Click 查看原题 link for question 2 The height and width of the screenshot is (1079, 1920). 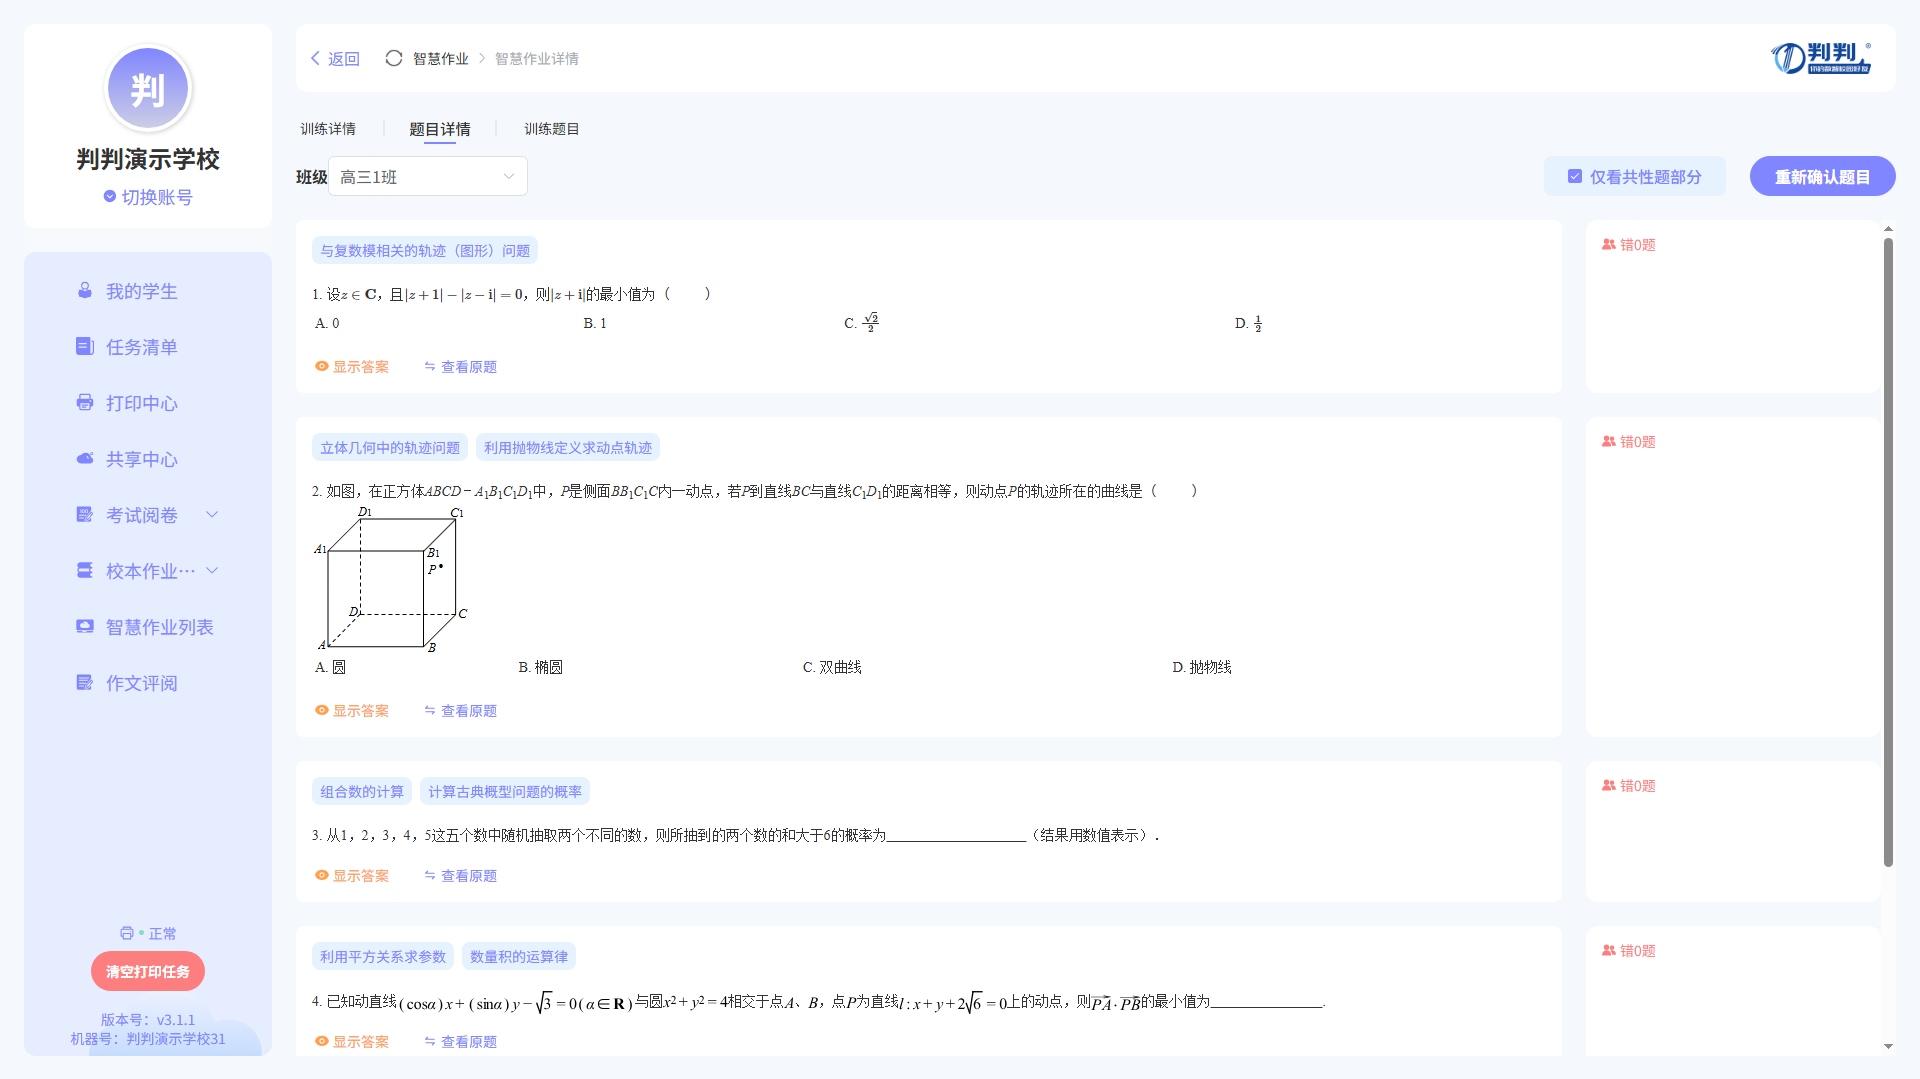pos(460,711)
